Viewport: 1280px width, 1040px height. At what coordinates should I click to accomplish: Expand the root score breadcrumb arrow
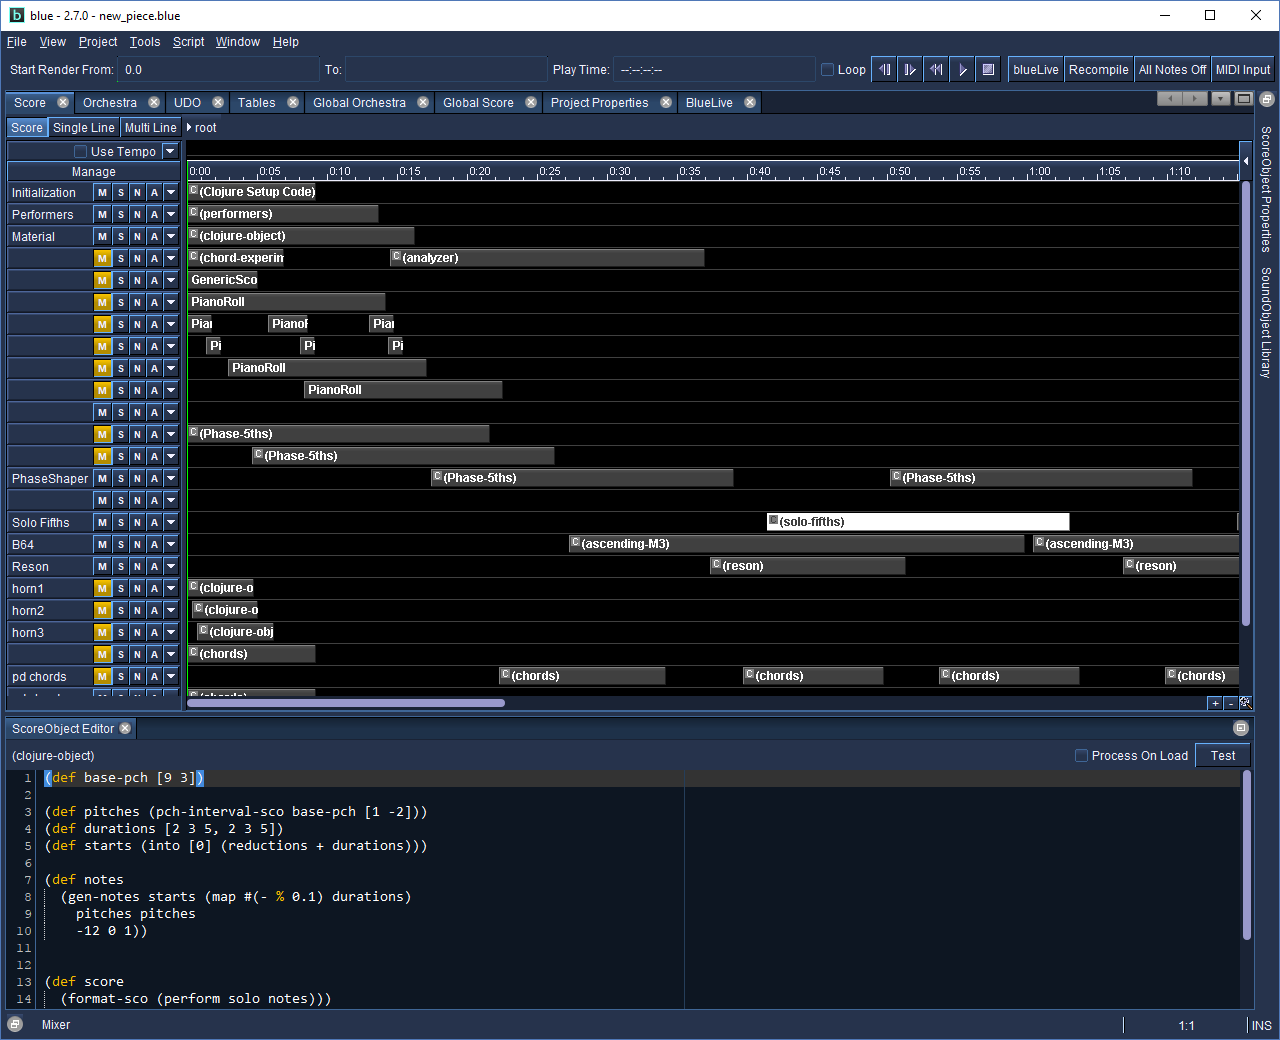point(189,128)
